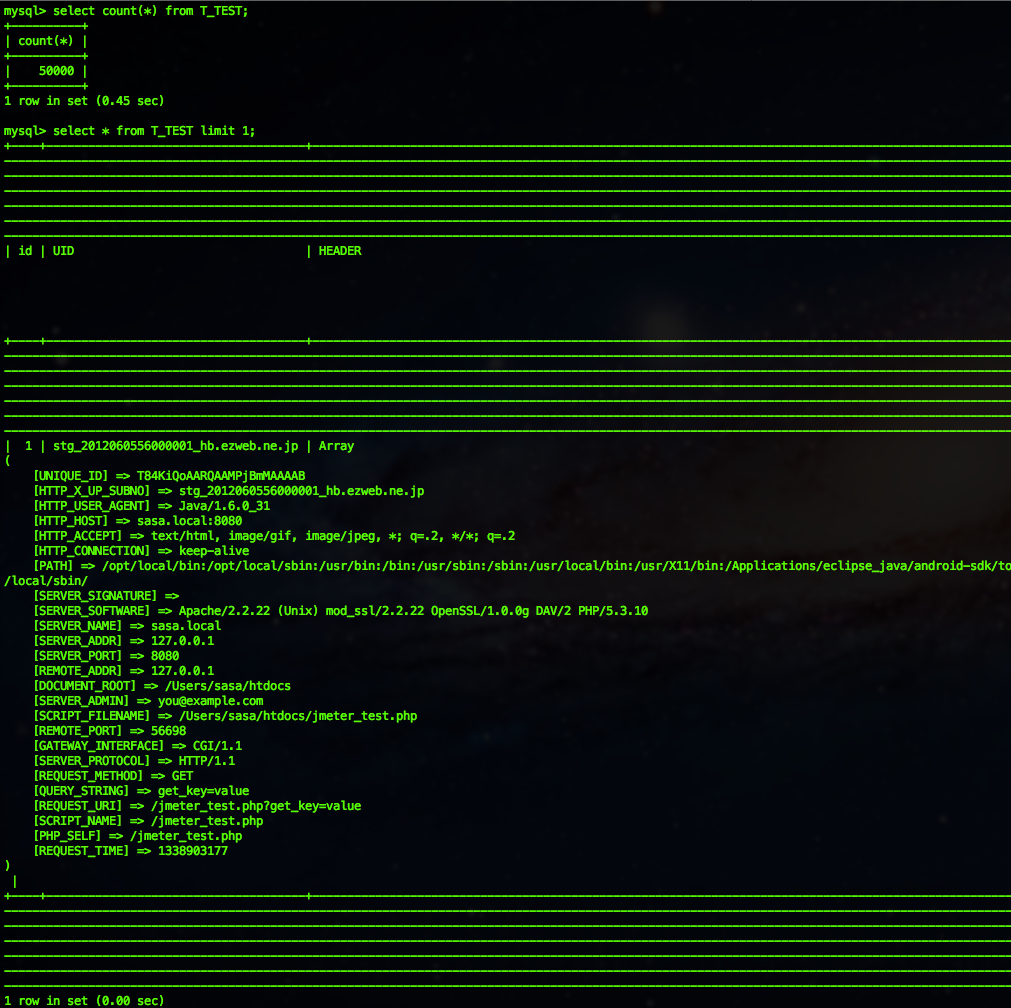Click the QUERY_STRING get_key=value line
This screenshot has height=1008, width=1011.
pyautogui.click(x=141, y=791)
